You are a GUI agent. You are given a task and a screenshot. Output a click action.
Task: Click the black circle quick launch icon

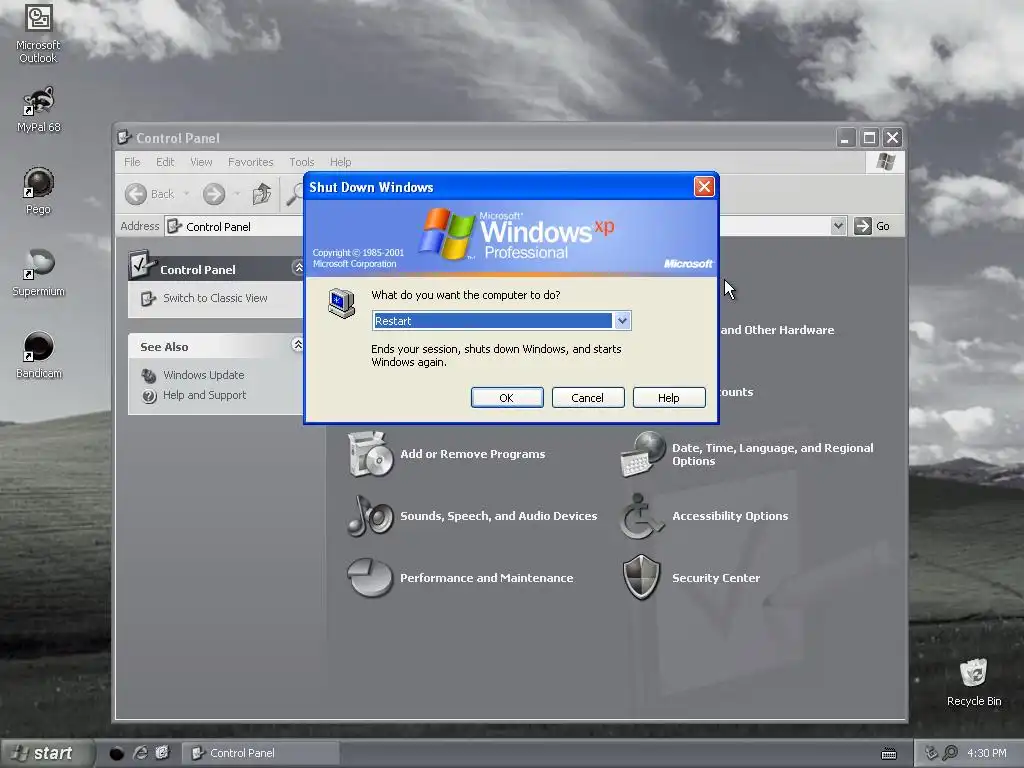(116, 754)
